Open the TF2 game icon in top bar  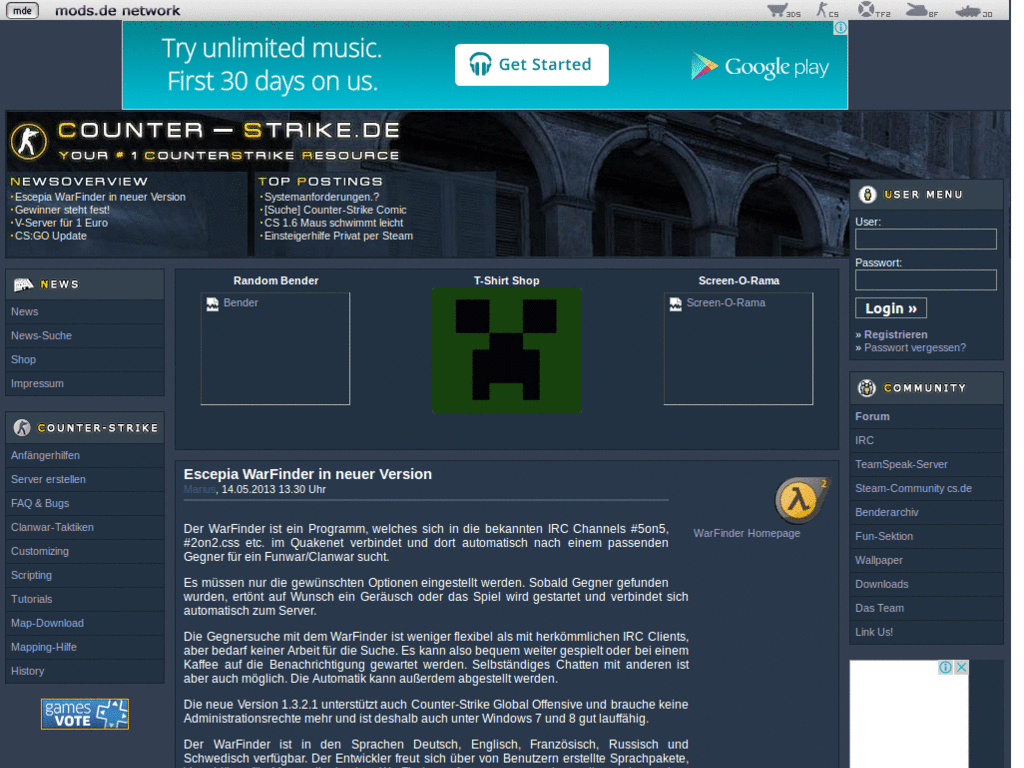pyautogui.click(x=874, y=10)
